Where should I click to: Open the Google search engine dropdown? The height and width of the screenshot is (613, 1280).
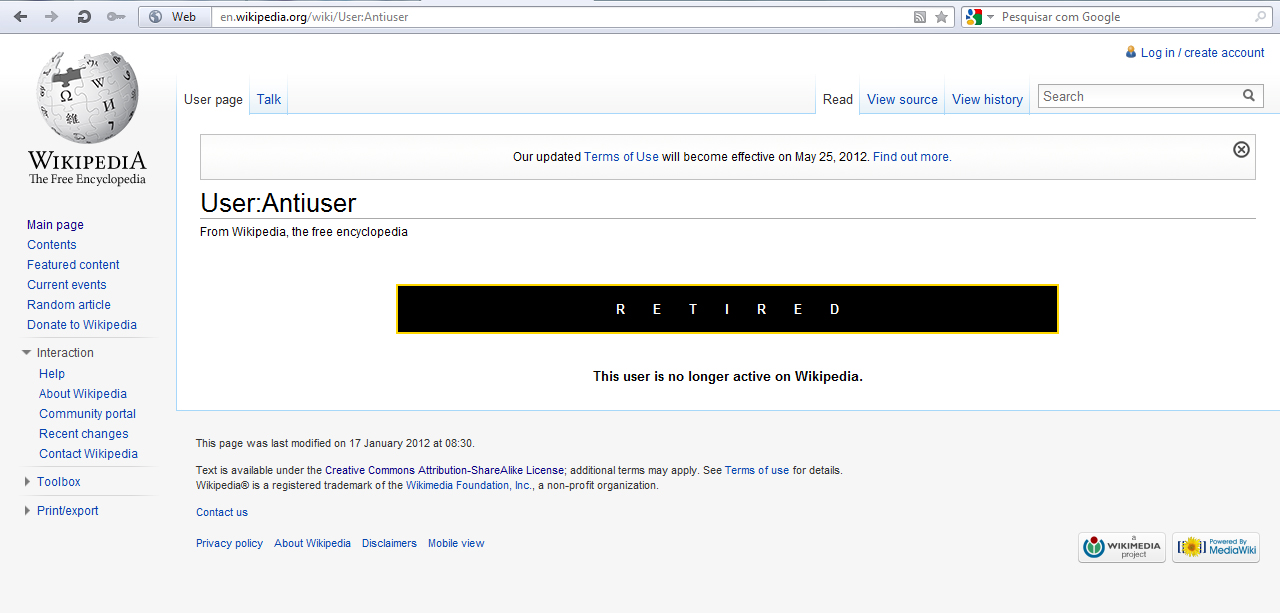pyautogui.click(x=980, y=17)
